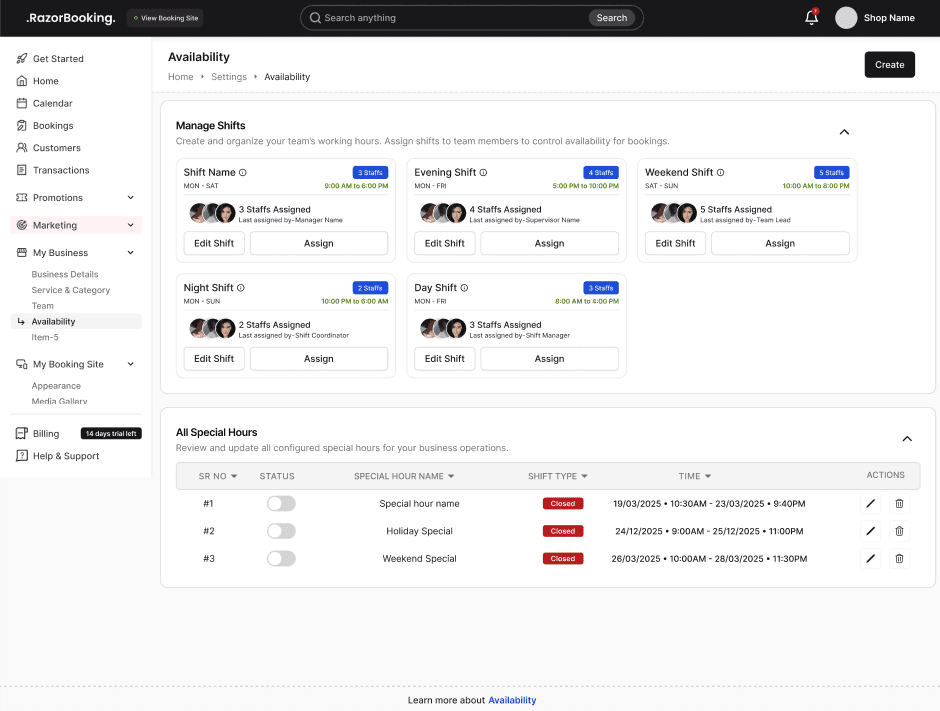Screen dimensions: 940x711
Task: Open the notifications bell
Action: click(x=811, y=17)
